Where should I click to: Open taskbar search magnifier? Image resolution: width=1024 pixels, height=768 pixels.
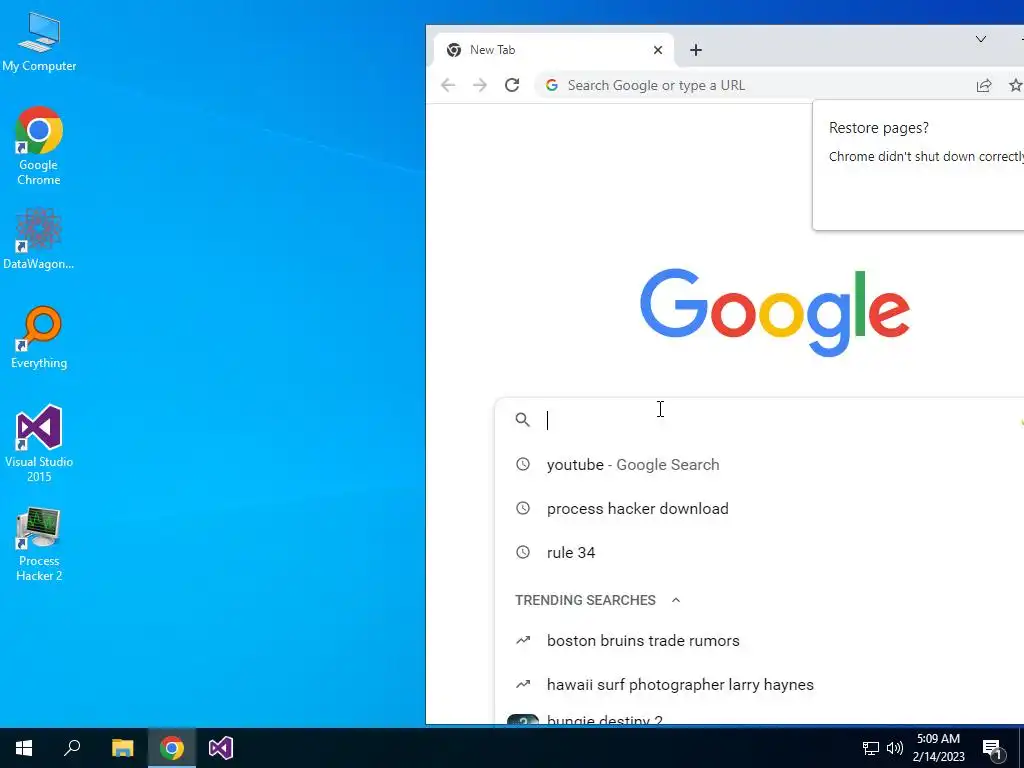72,748
